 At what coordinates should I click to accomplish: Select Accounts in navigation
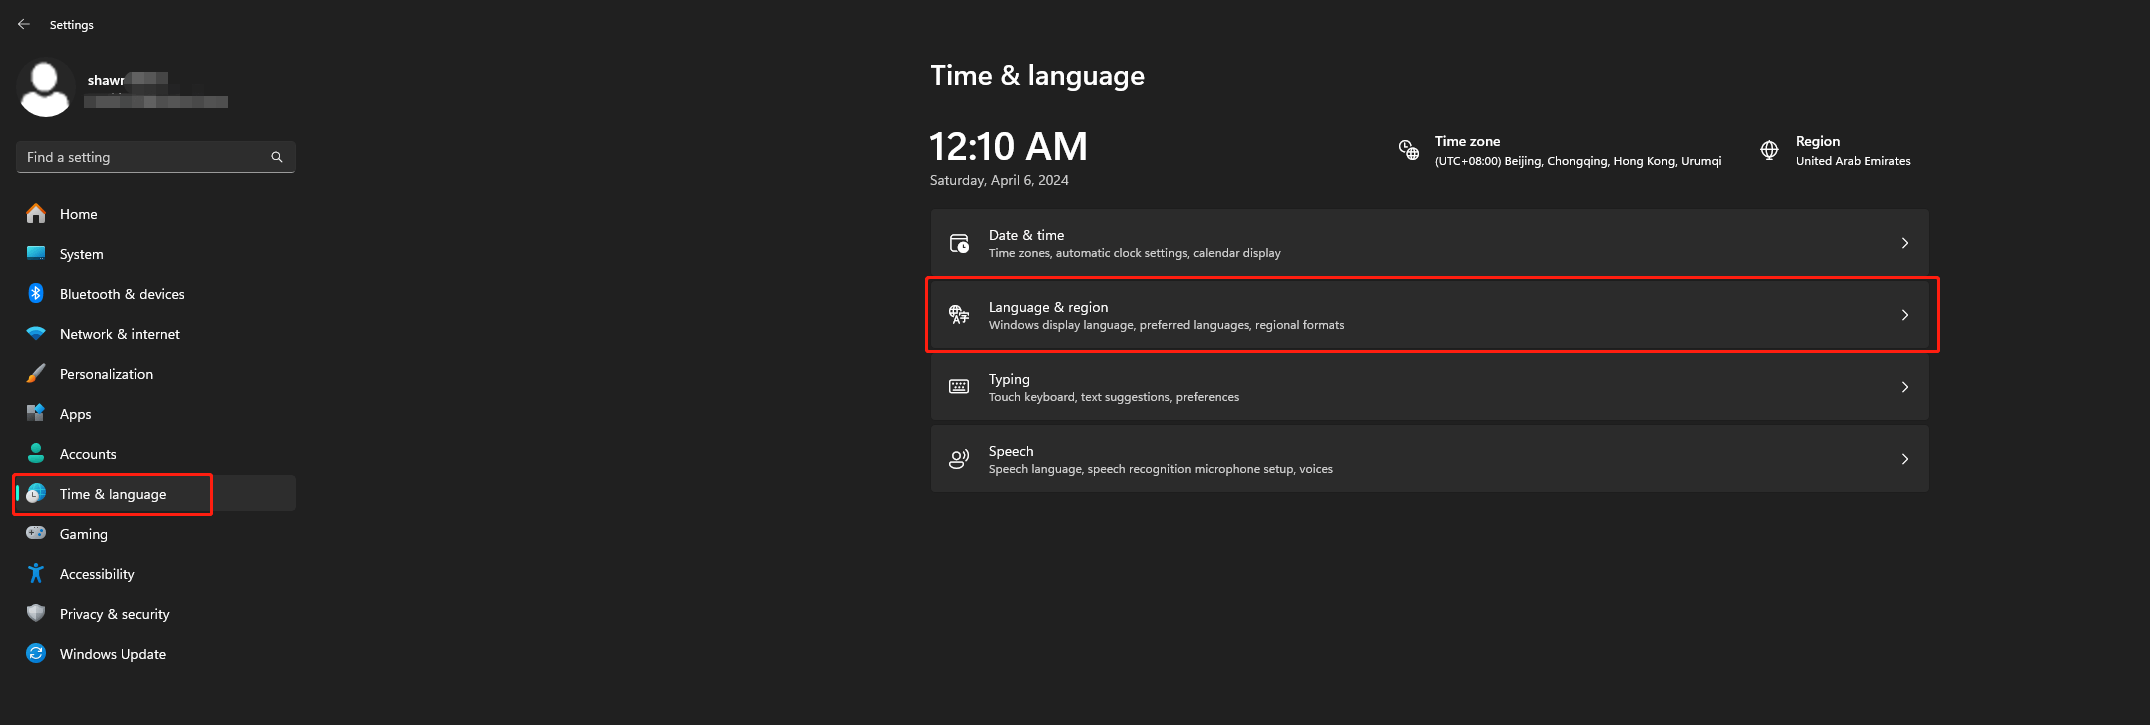click(x=156, y=454)
